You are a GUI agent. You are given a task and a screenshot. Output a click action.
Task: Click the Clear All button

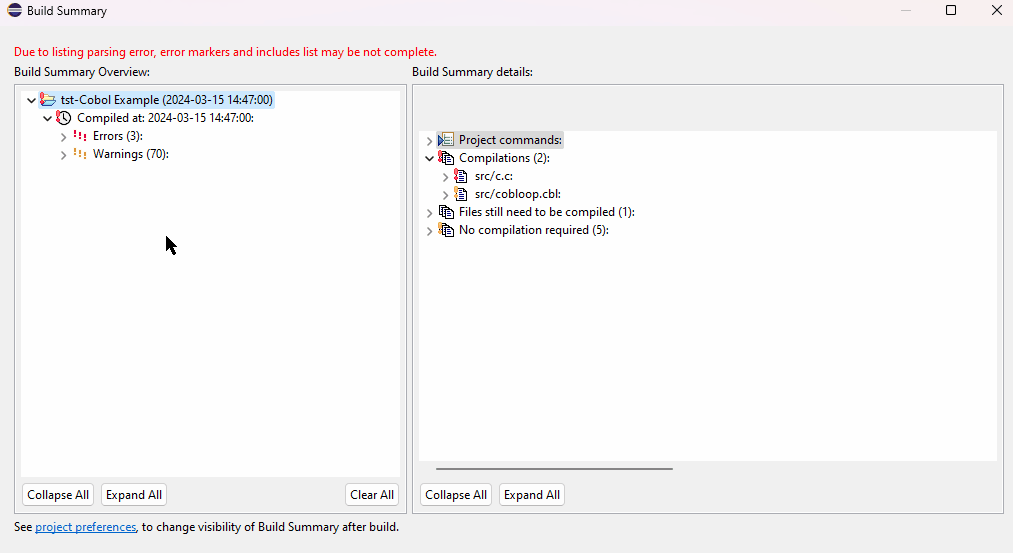coord(372,495)
